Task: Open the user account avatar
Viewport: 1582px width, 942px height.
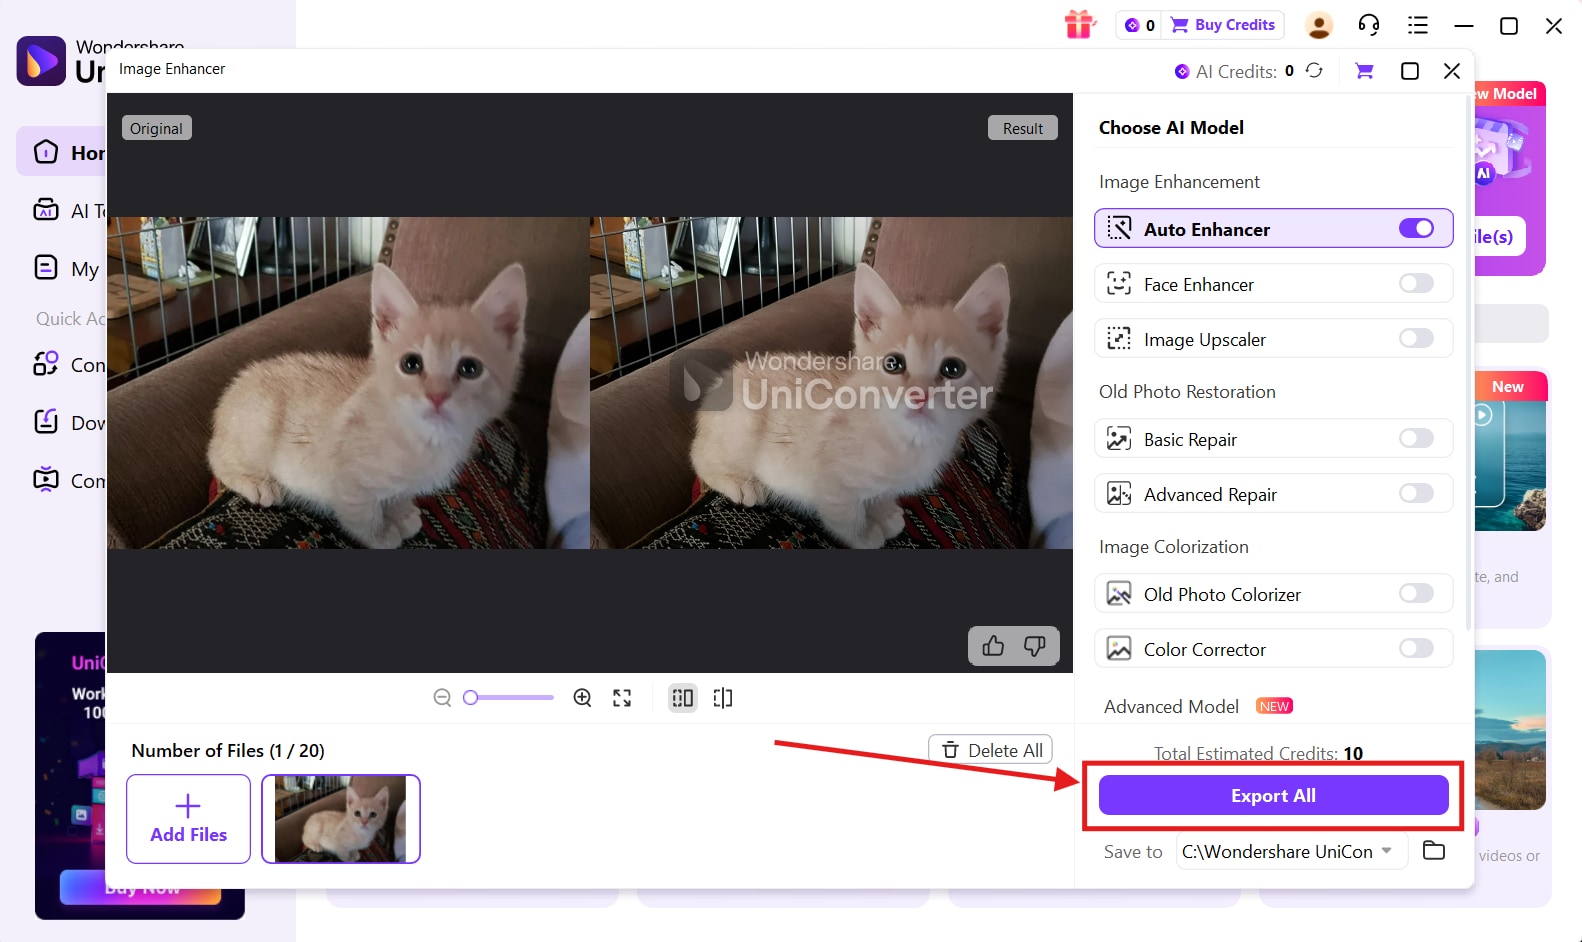Action: (x=1319, y=25)
